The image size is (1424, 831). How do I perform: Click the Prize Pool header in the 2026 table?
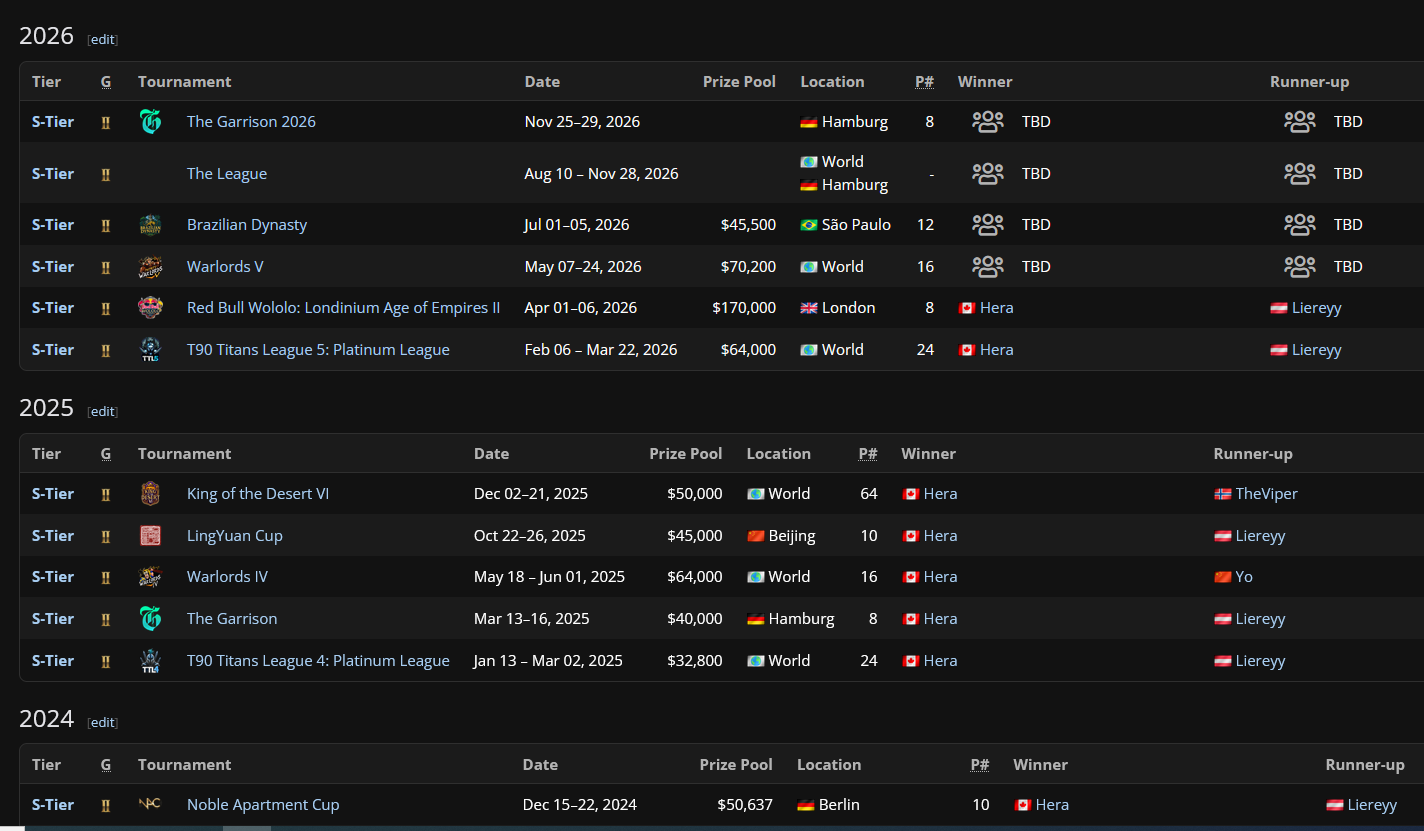tap(739, 82)
